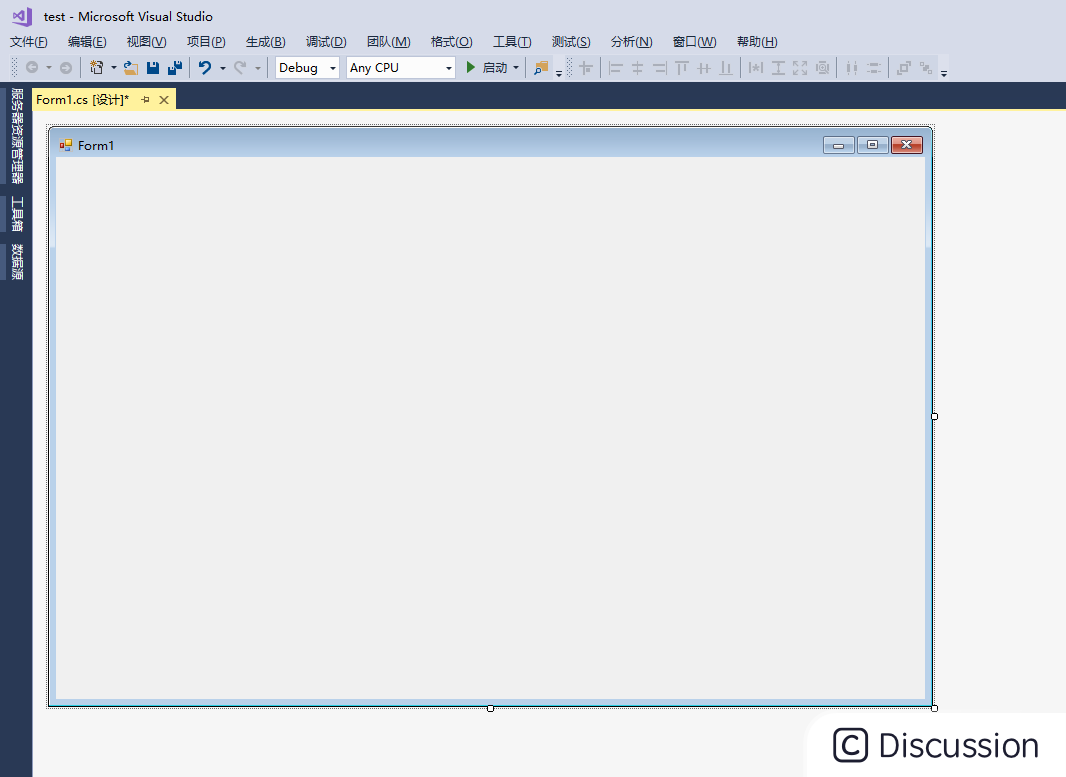Click the Form1 bottom-right corner sizing handle

(935, 708)
